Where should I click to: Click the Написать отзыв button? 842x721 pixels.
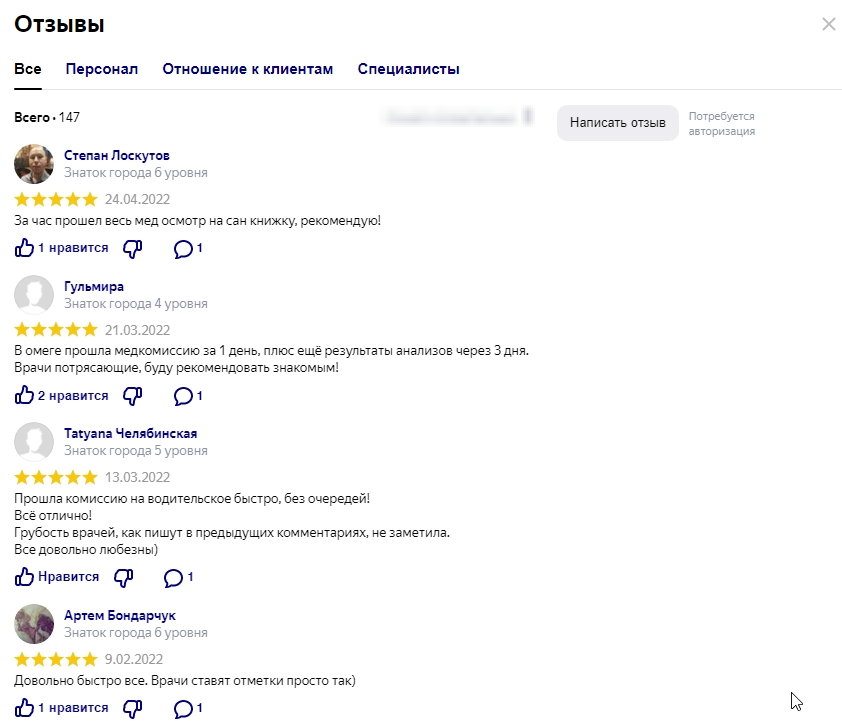click(617, 123)
